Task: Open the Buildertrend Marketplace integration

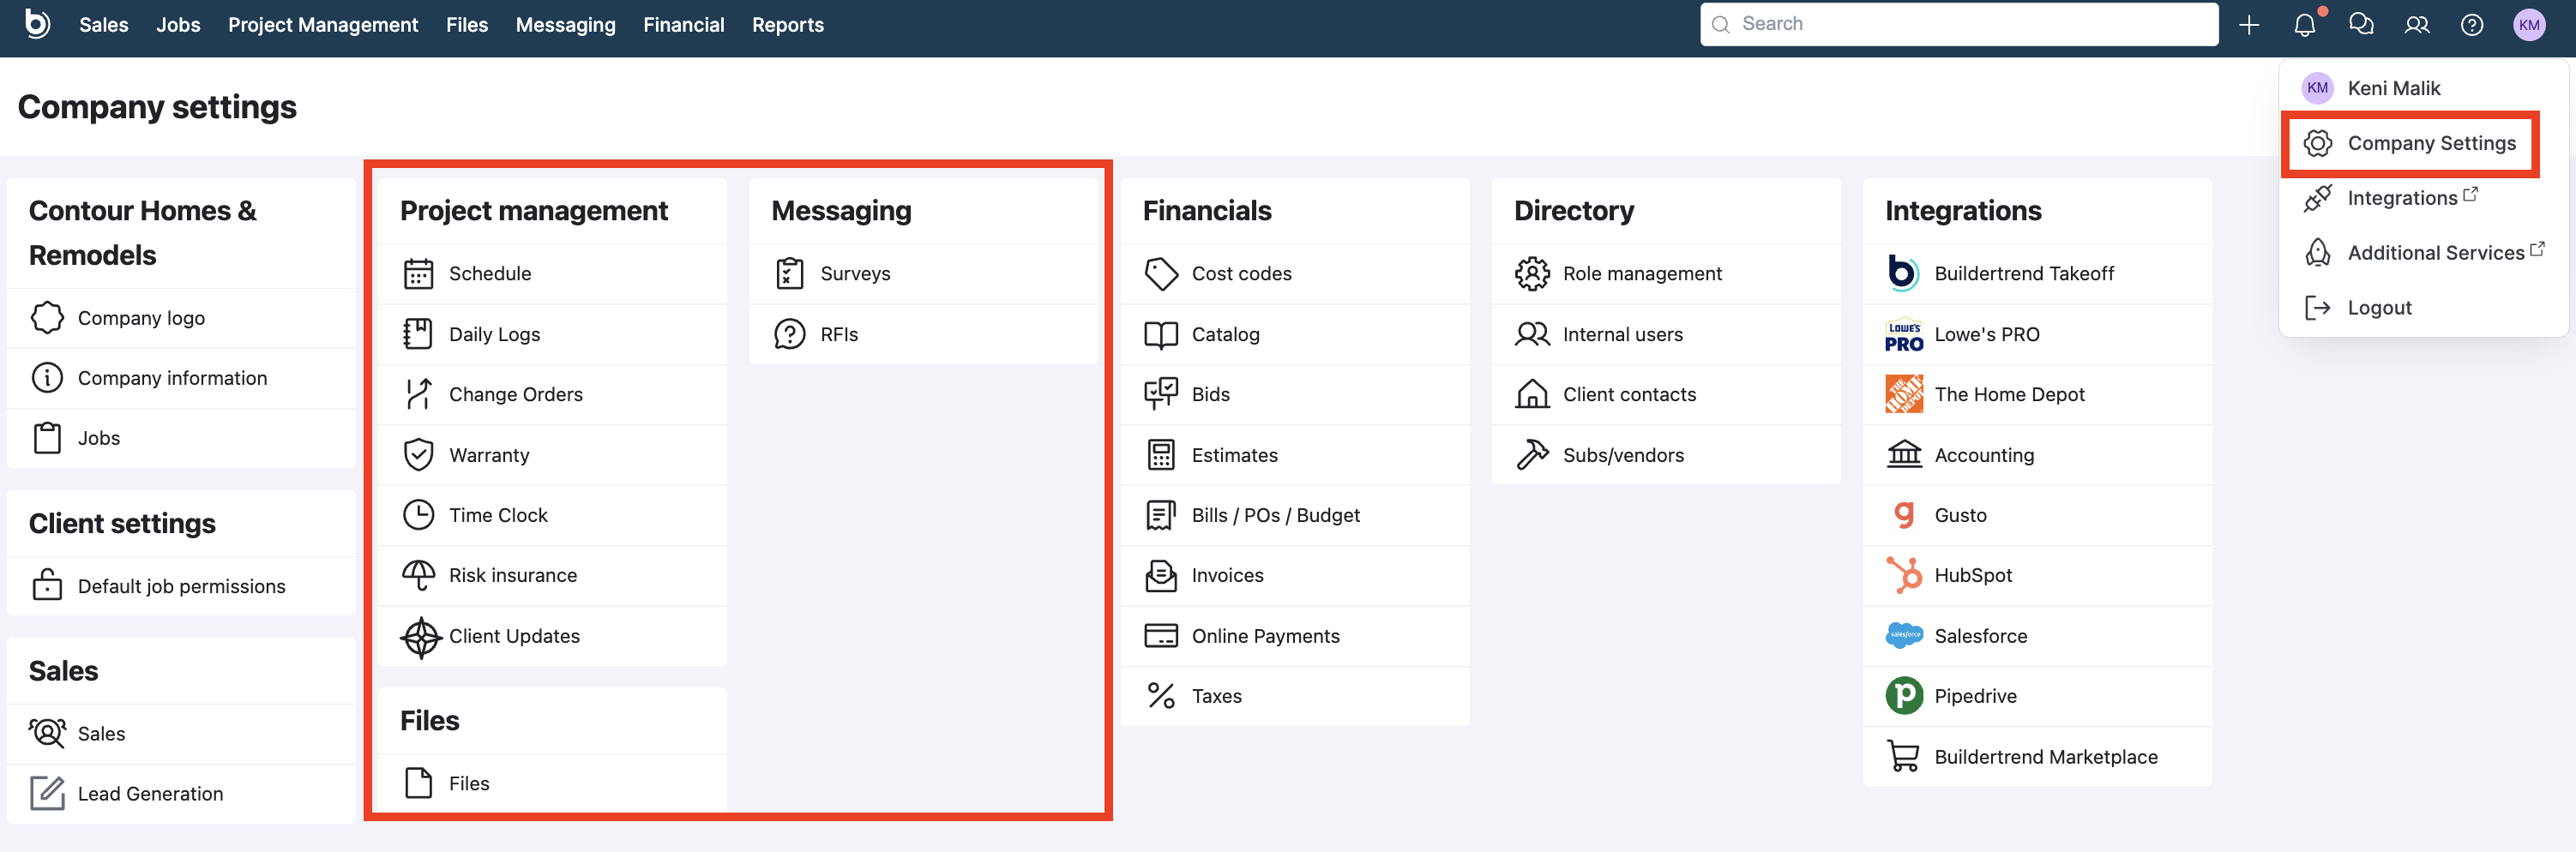Action: pos(2038,757)
